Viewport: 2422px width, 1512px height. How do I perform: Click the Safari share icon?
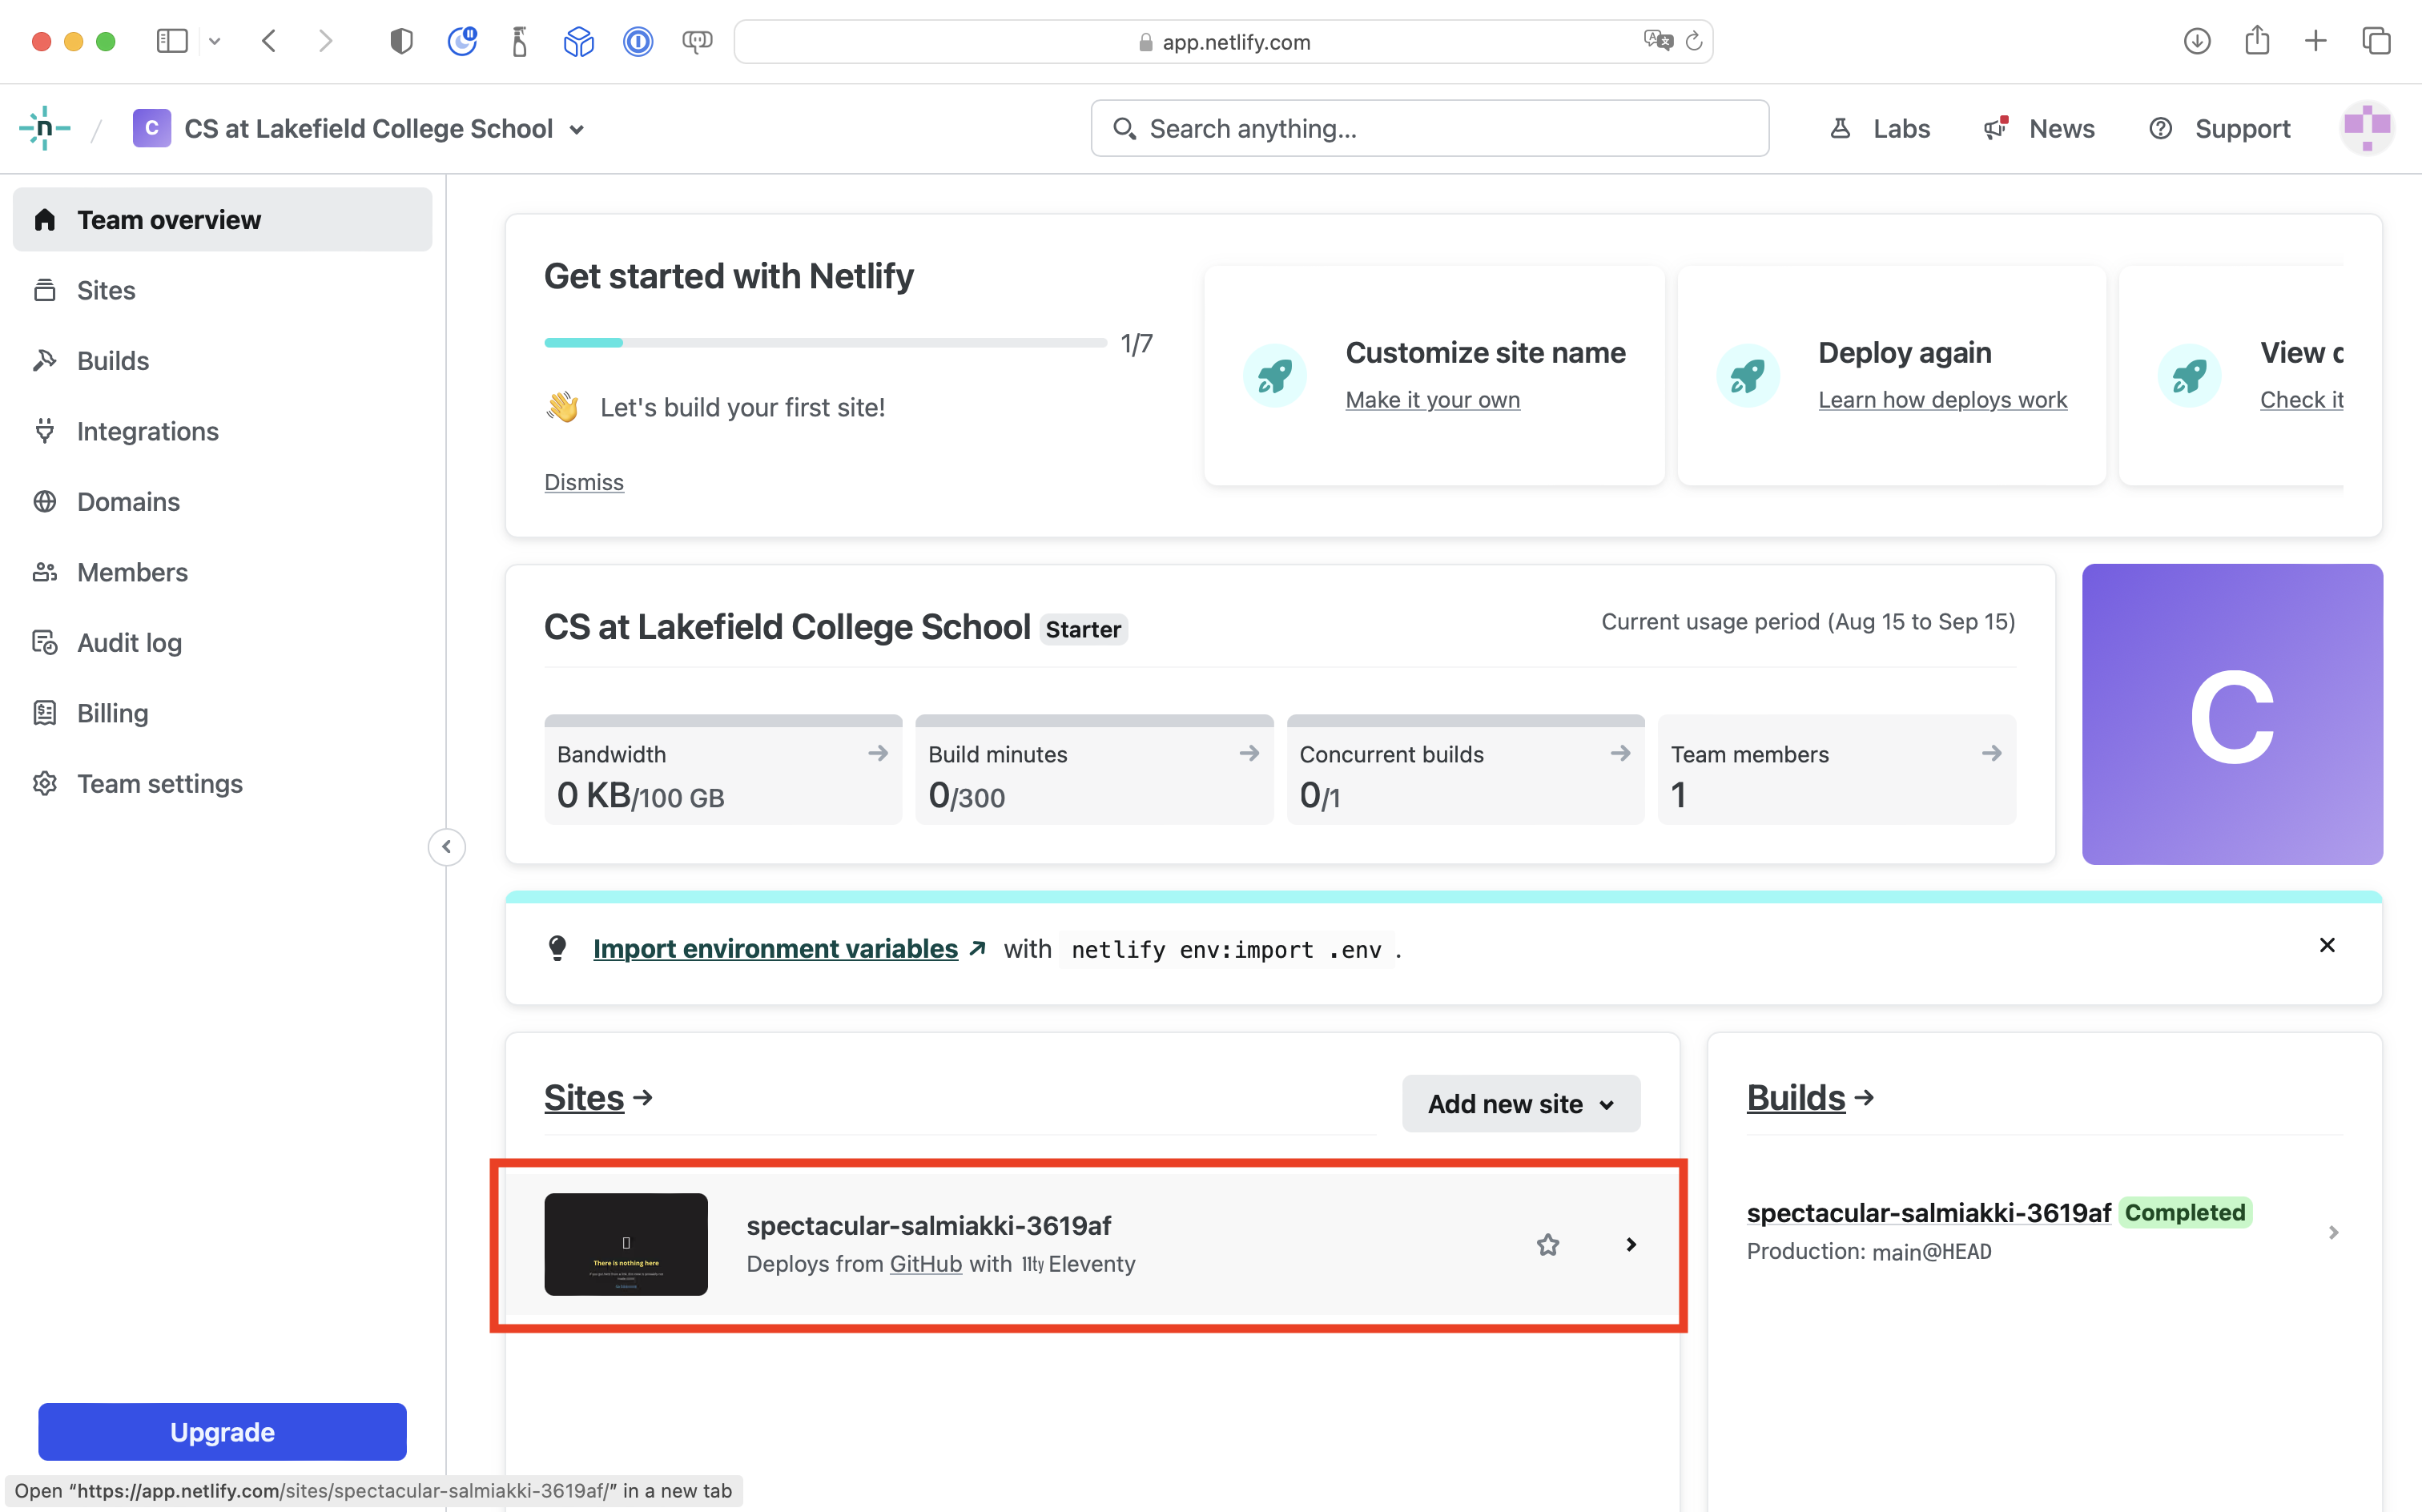(x=2256, y=41)
